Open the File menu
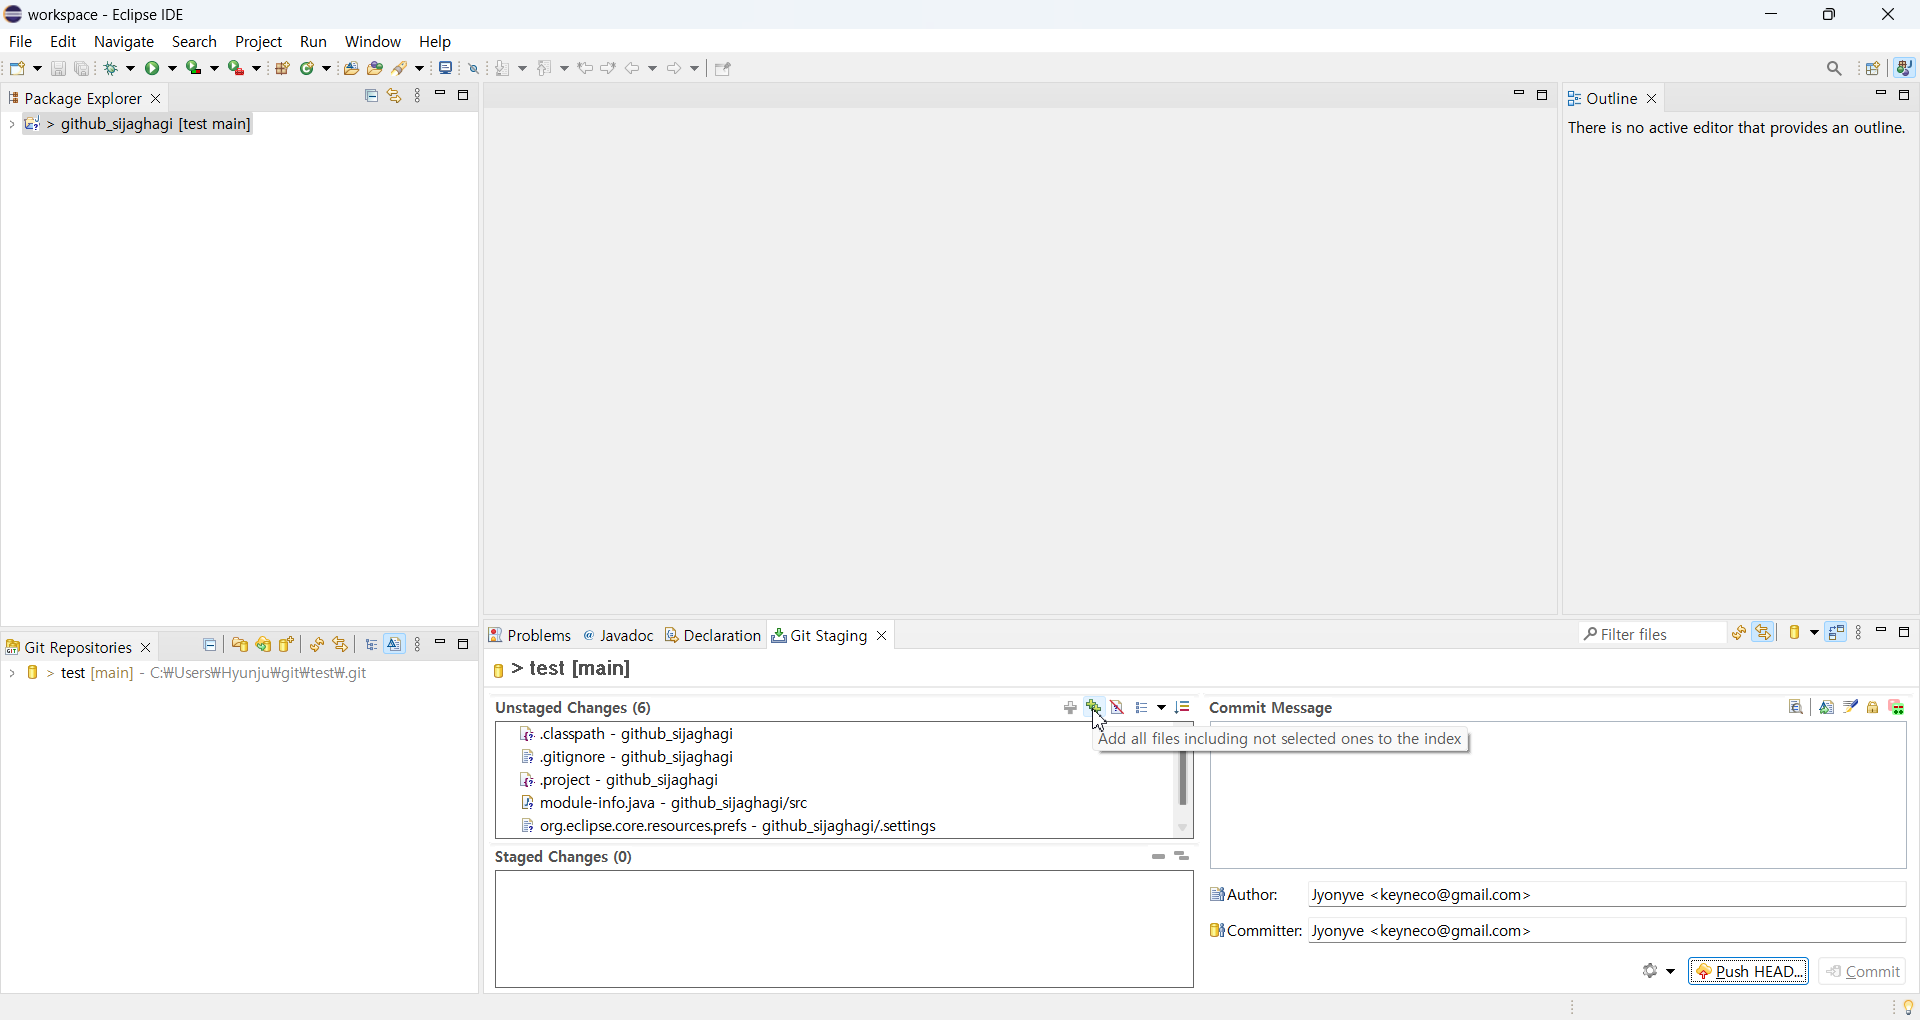Viewport: 1920px width, 1020px height. pyautogui.click(x=21, y=42)
